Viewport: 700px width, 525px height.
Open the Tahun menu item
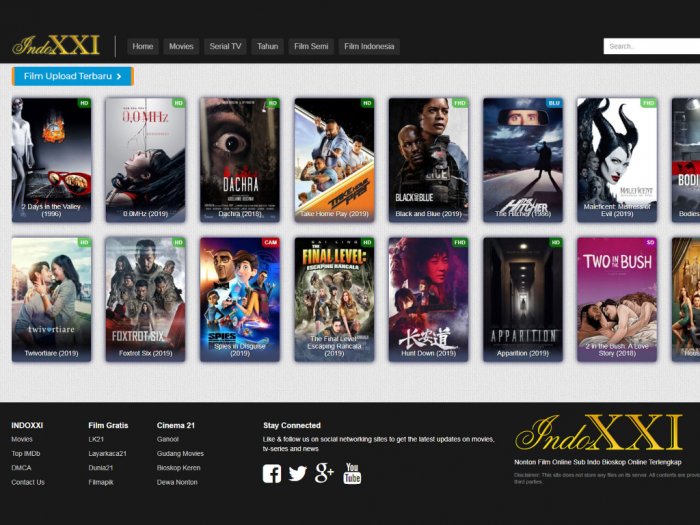(x=267, y=46)
